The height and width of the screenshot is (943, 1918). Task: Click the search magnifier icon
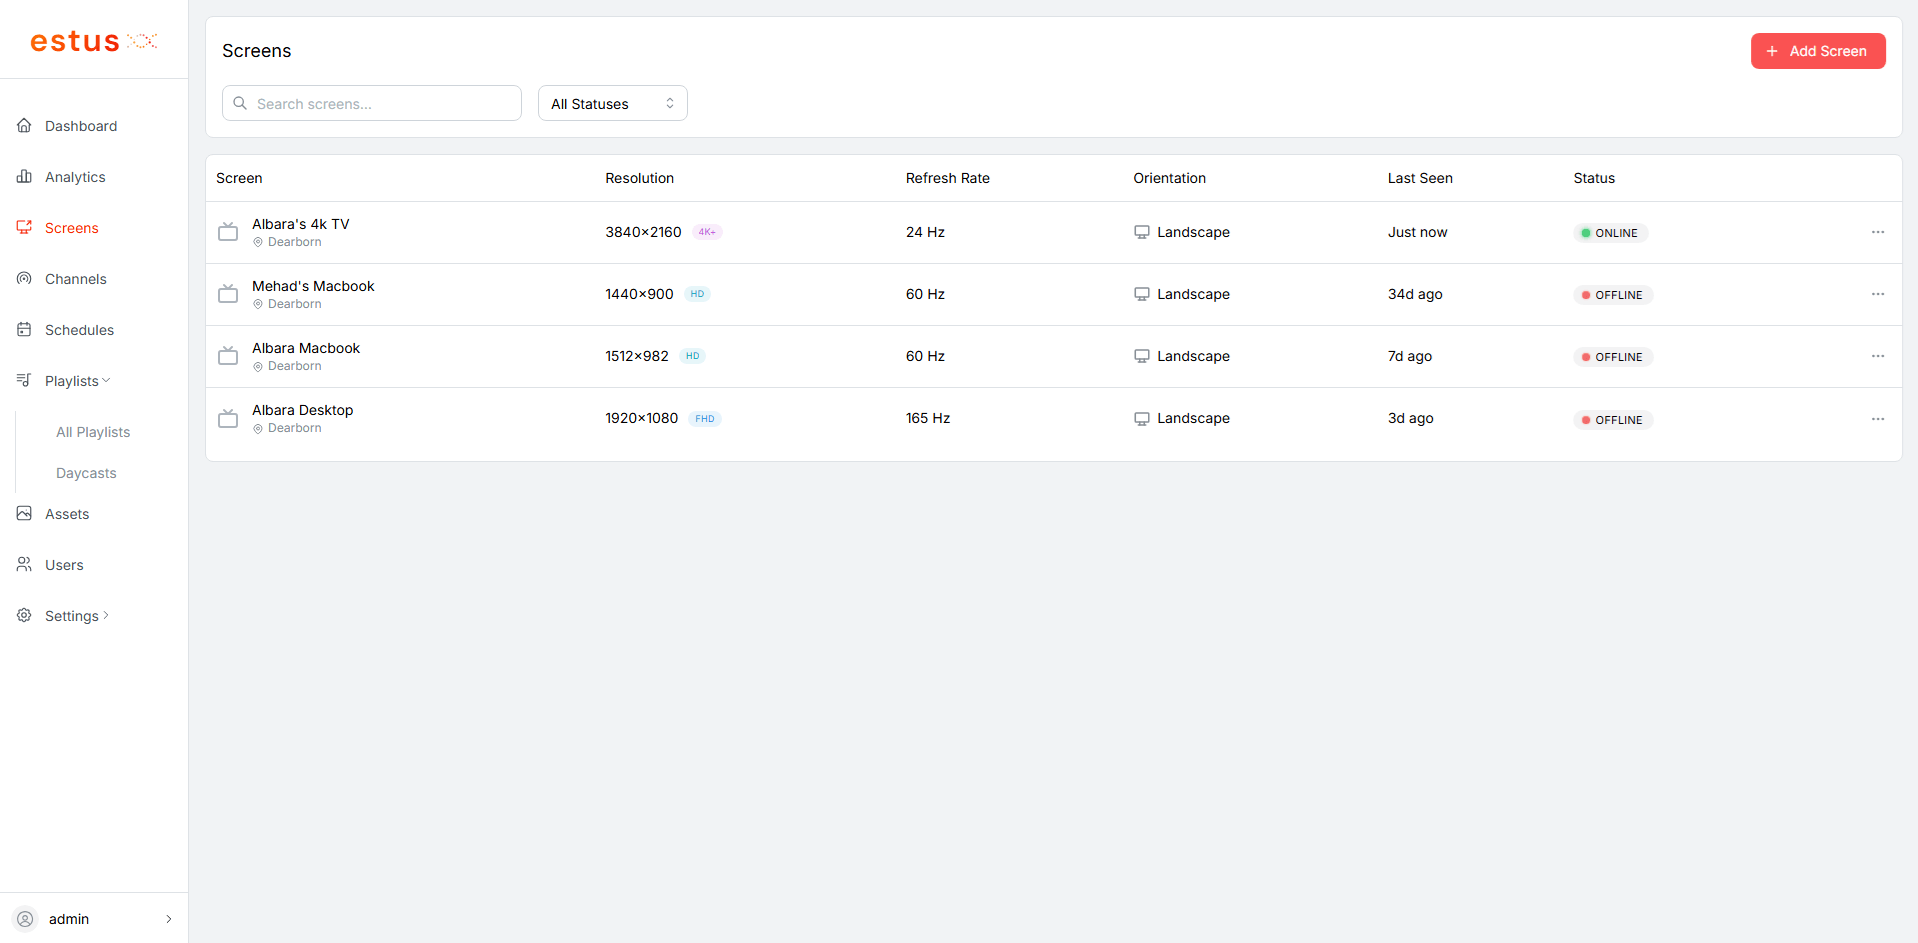(240, 103)
